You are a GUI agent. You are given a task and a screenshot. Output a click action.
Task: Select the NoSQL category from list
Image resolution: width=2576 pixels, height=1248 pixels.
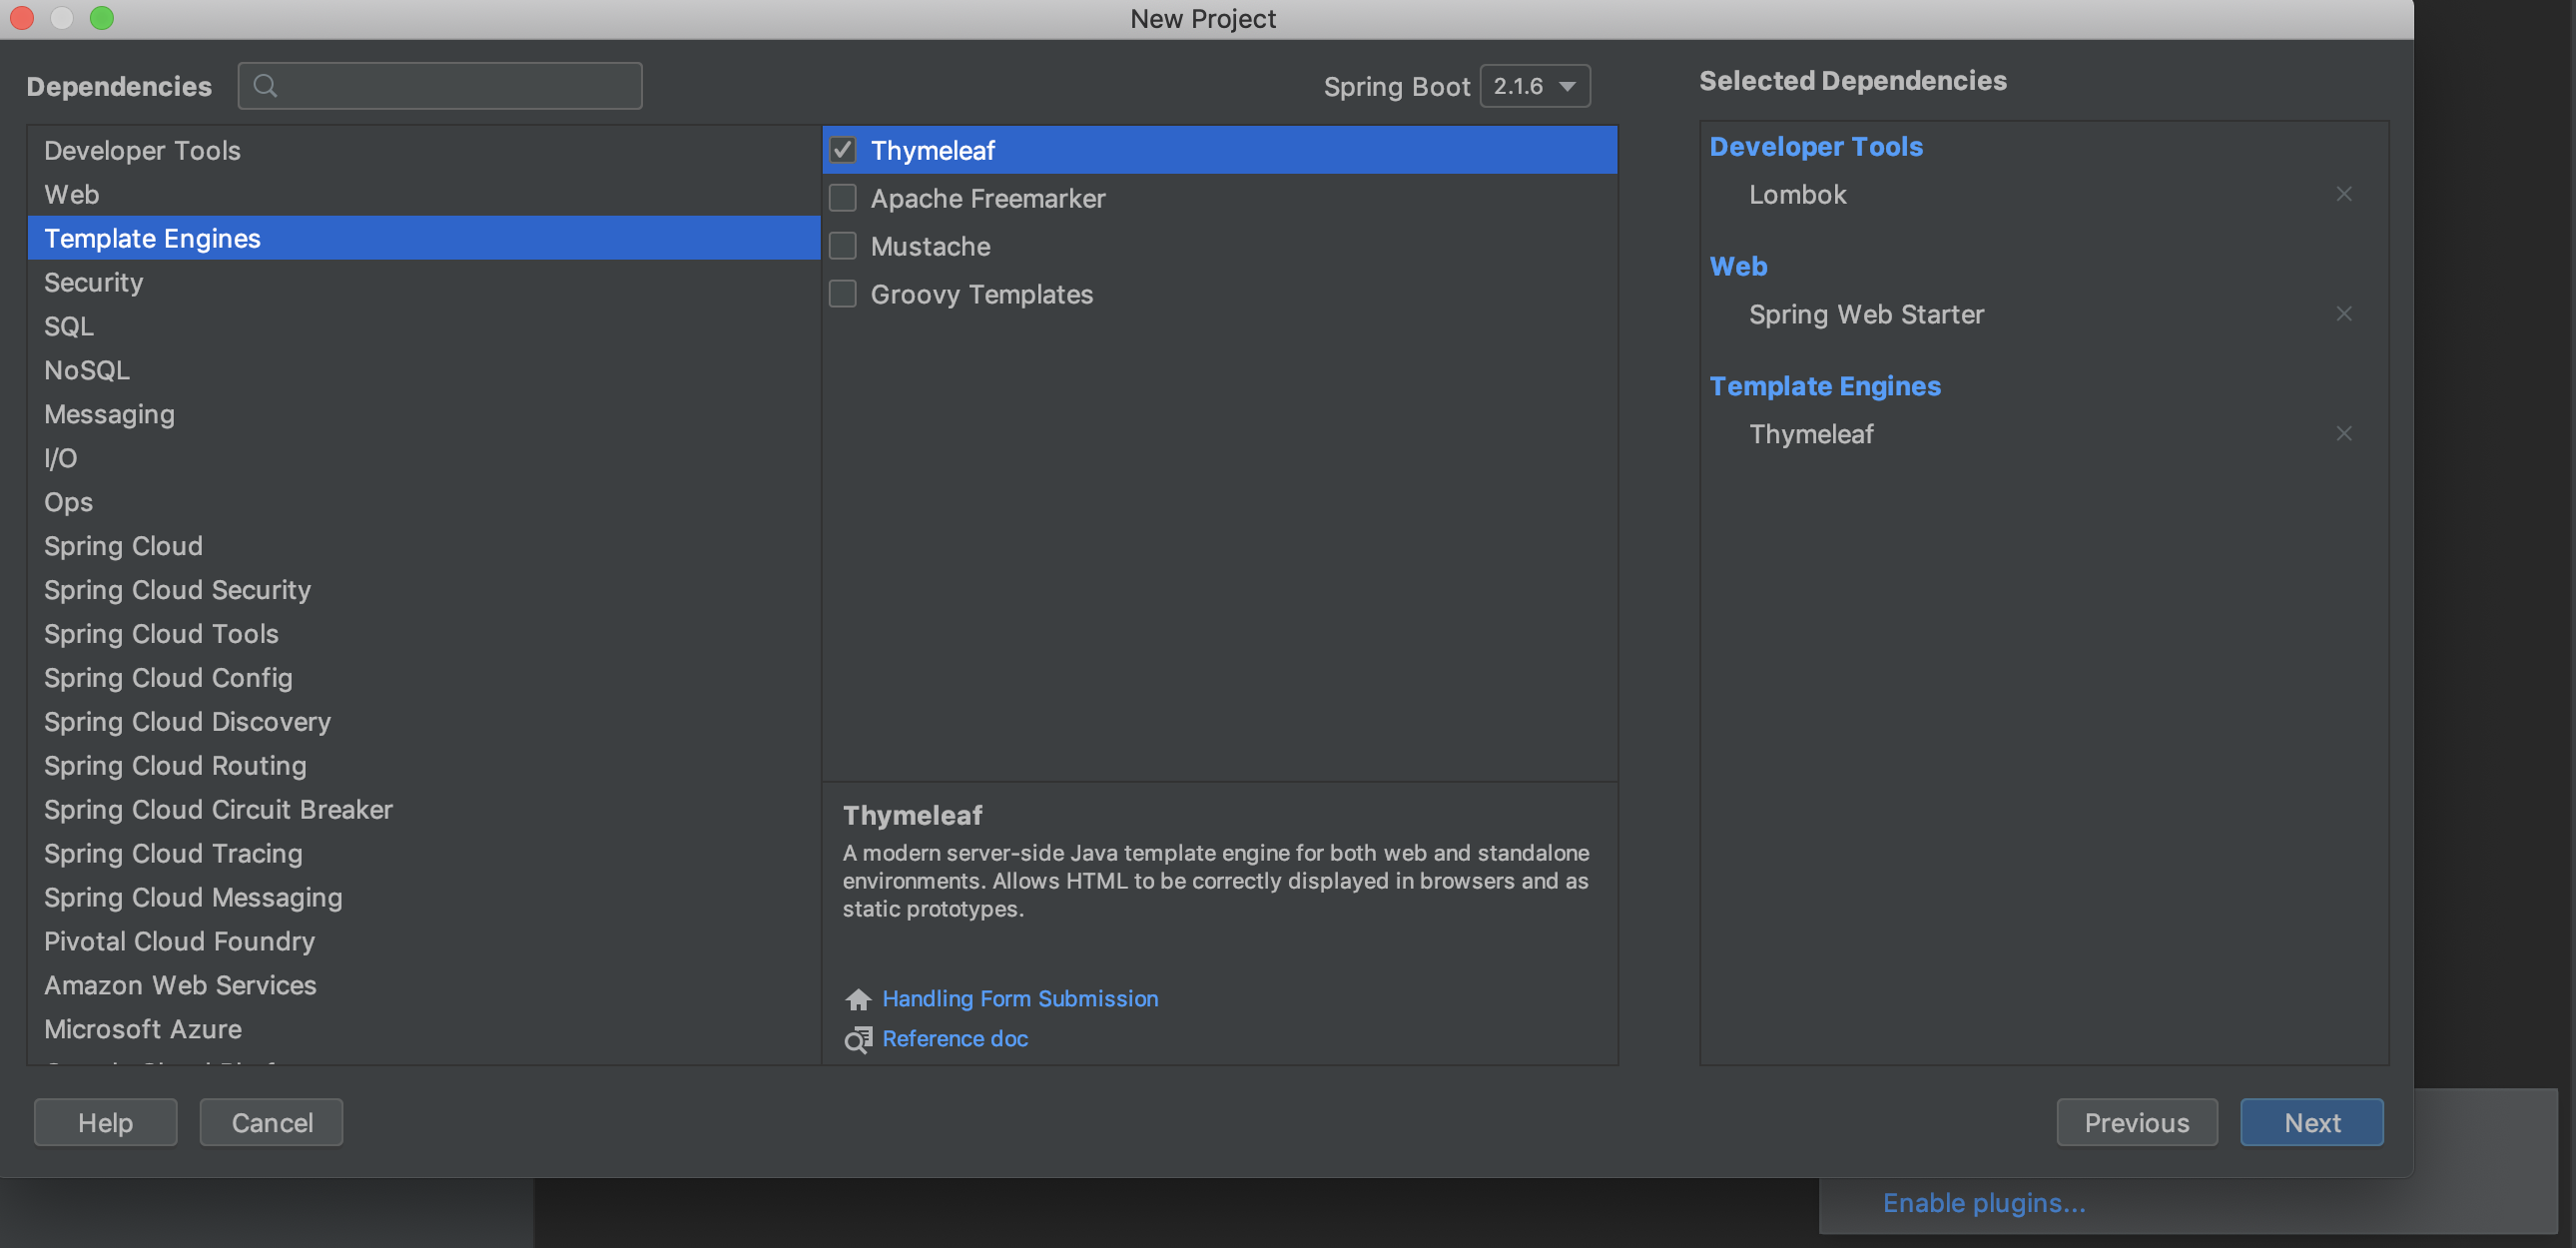click(x=86, y=369)
